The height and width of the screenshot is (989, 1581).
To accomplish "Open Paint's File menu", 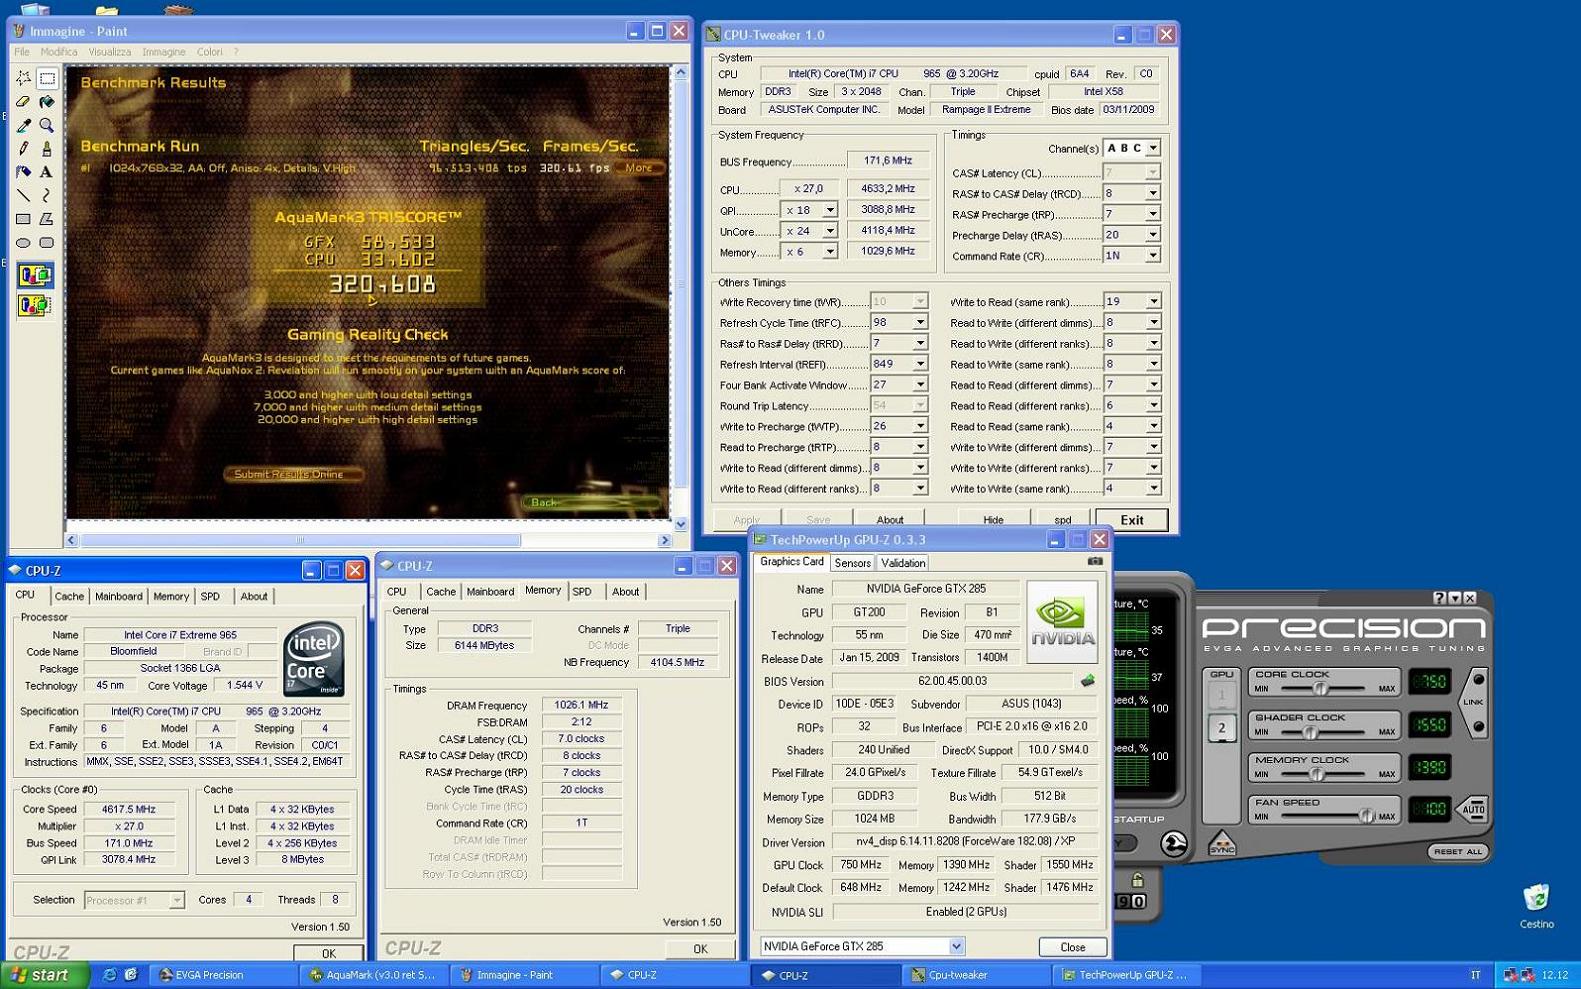I will (x=21, y=52).
